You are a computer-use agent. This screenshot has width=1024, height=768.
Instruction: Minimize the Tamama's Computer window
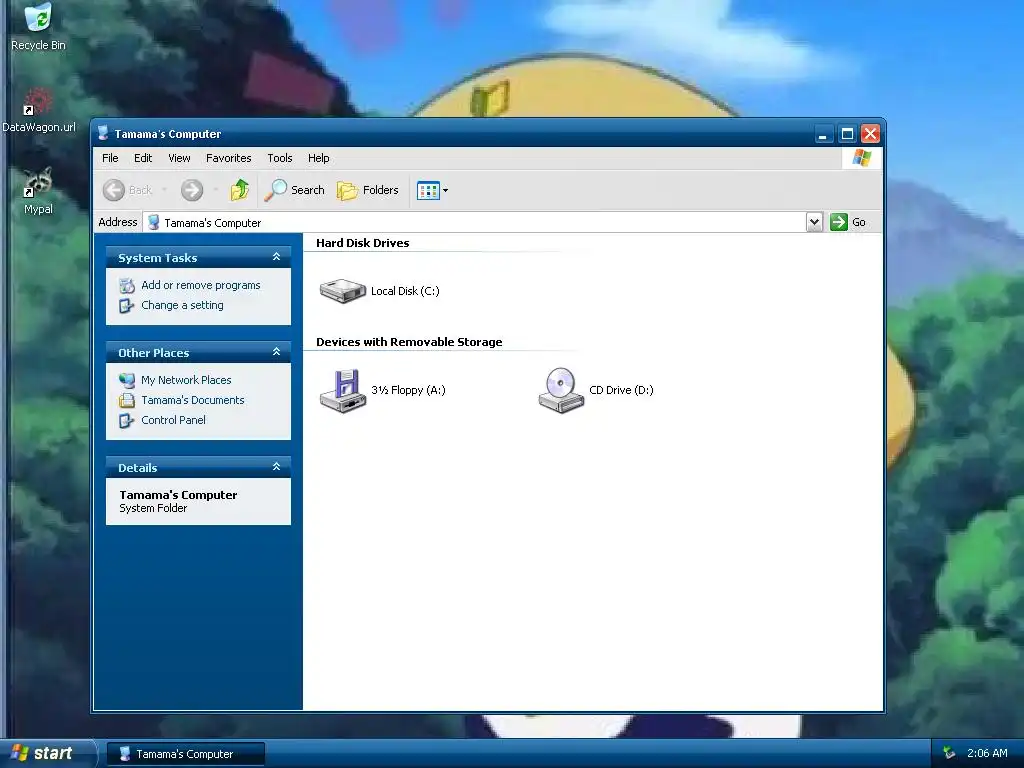(823, 134)
